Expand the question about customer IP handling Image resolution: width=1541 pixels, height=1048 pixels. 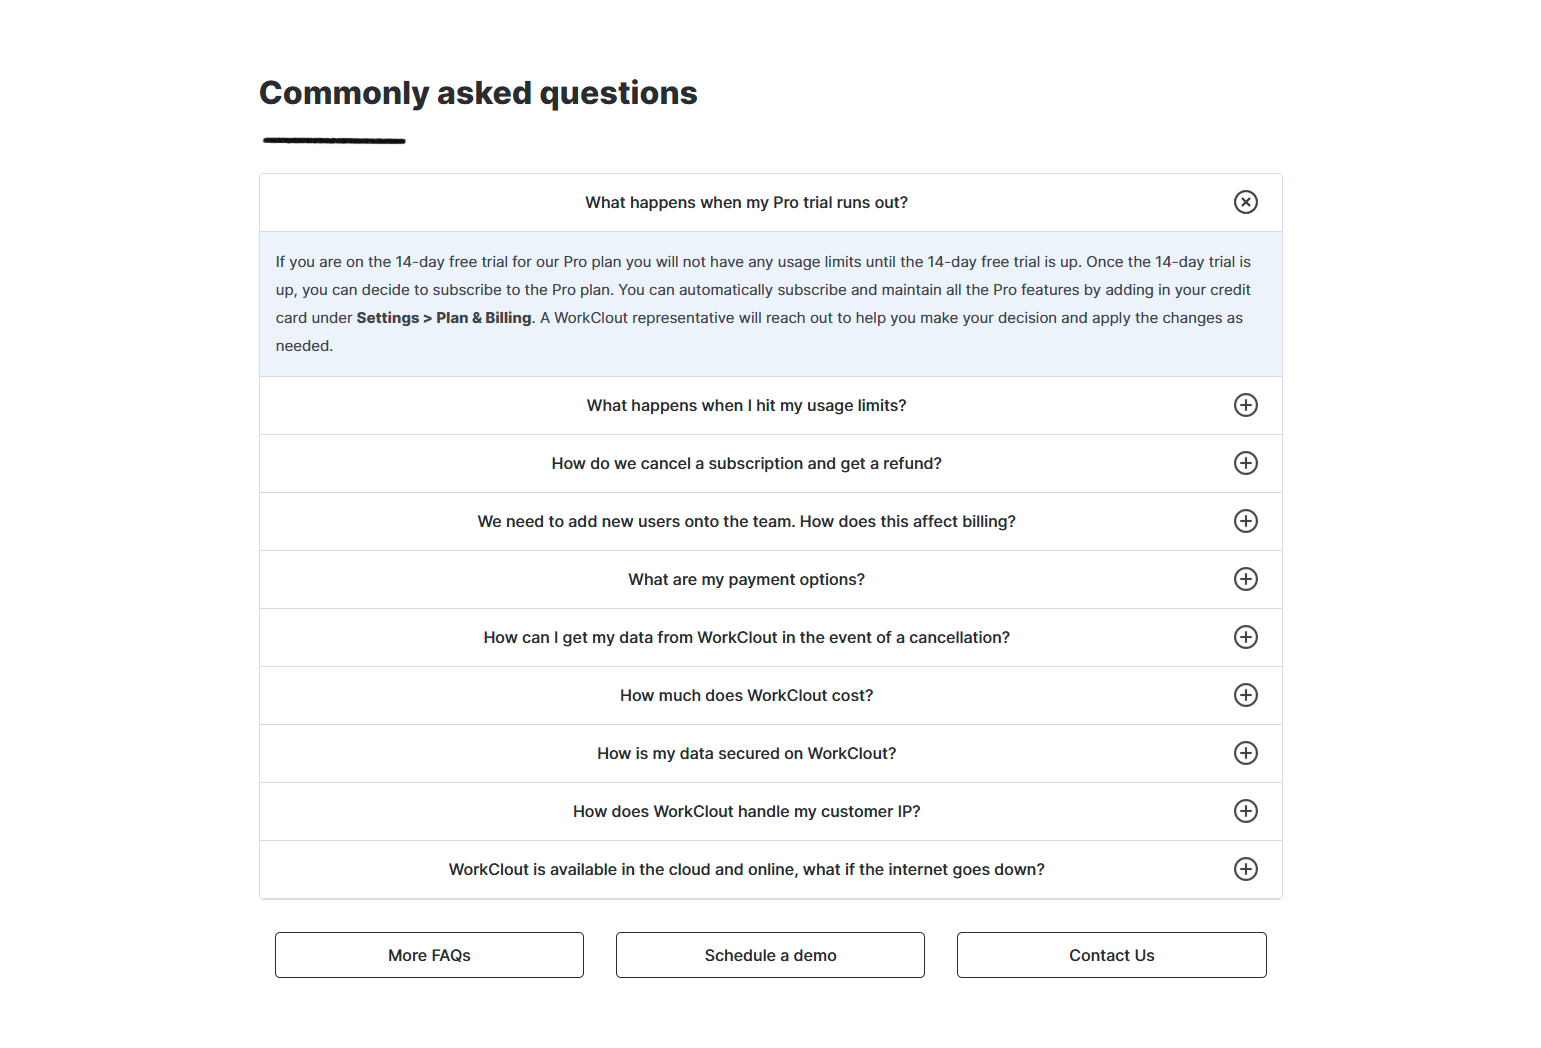1245,811
